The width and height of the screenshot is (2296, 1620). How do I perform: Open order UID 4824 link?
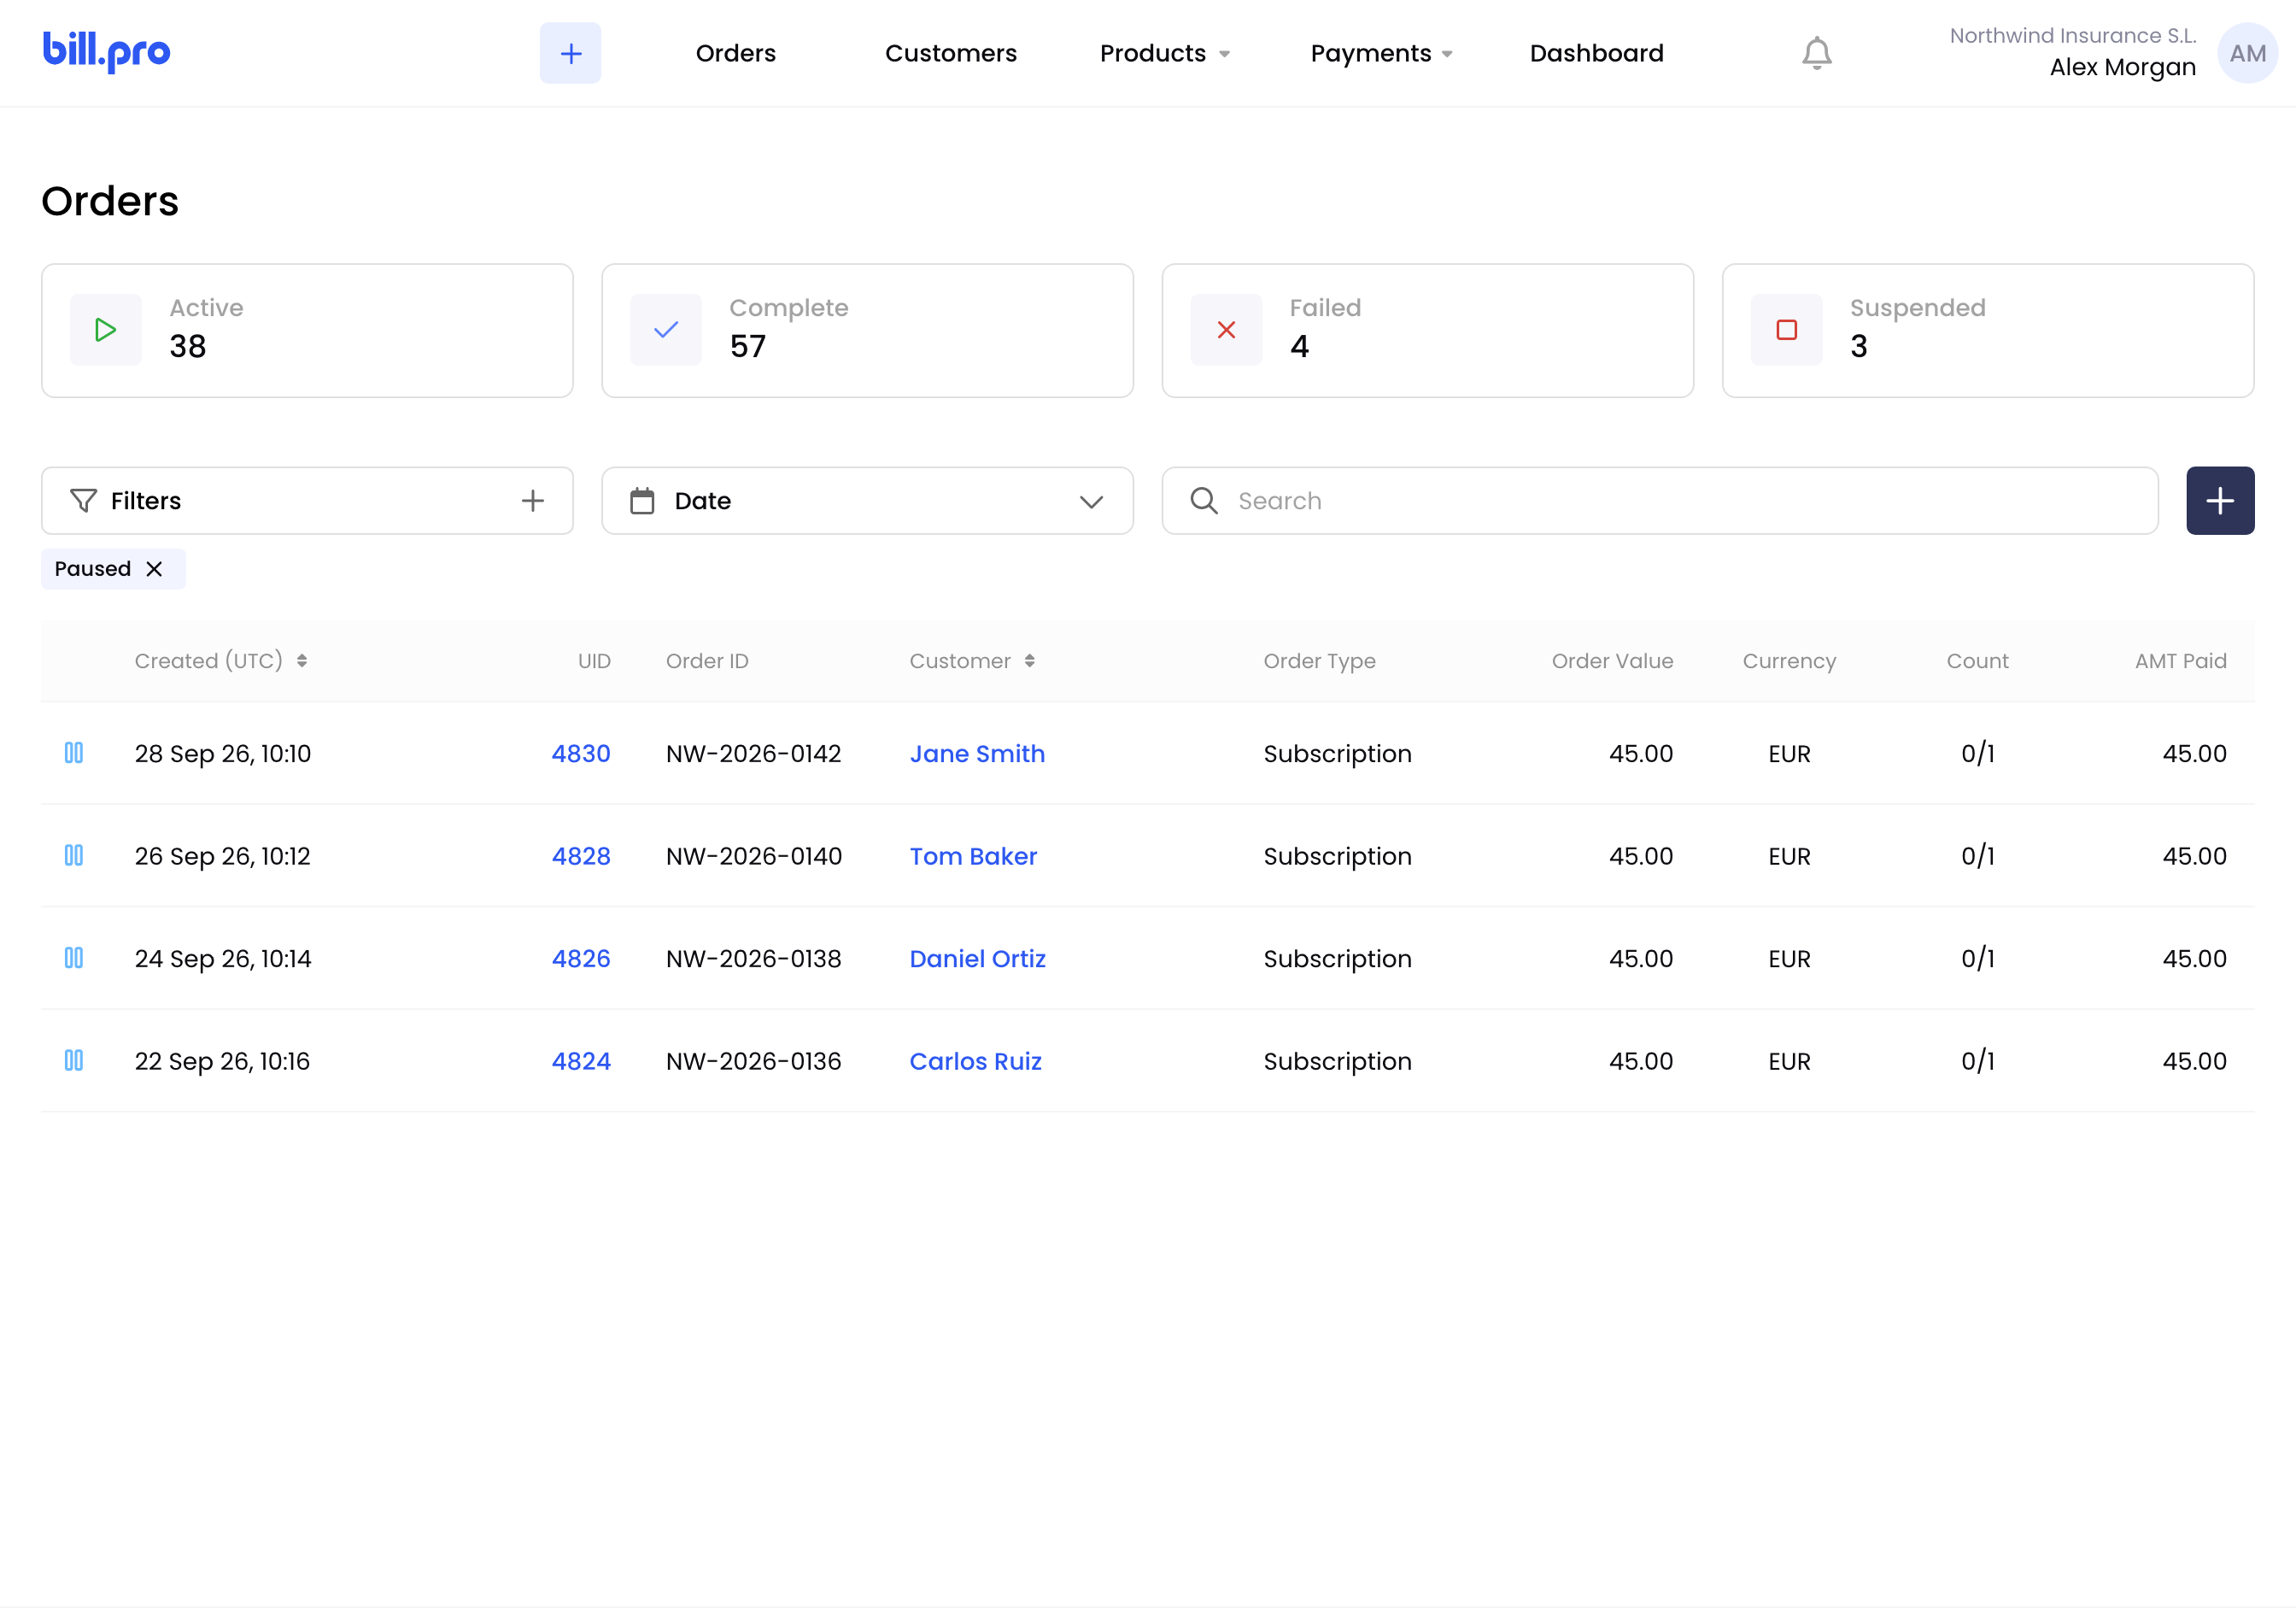[x=581, y=1061]
